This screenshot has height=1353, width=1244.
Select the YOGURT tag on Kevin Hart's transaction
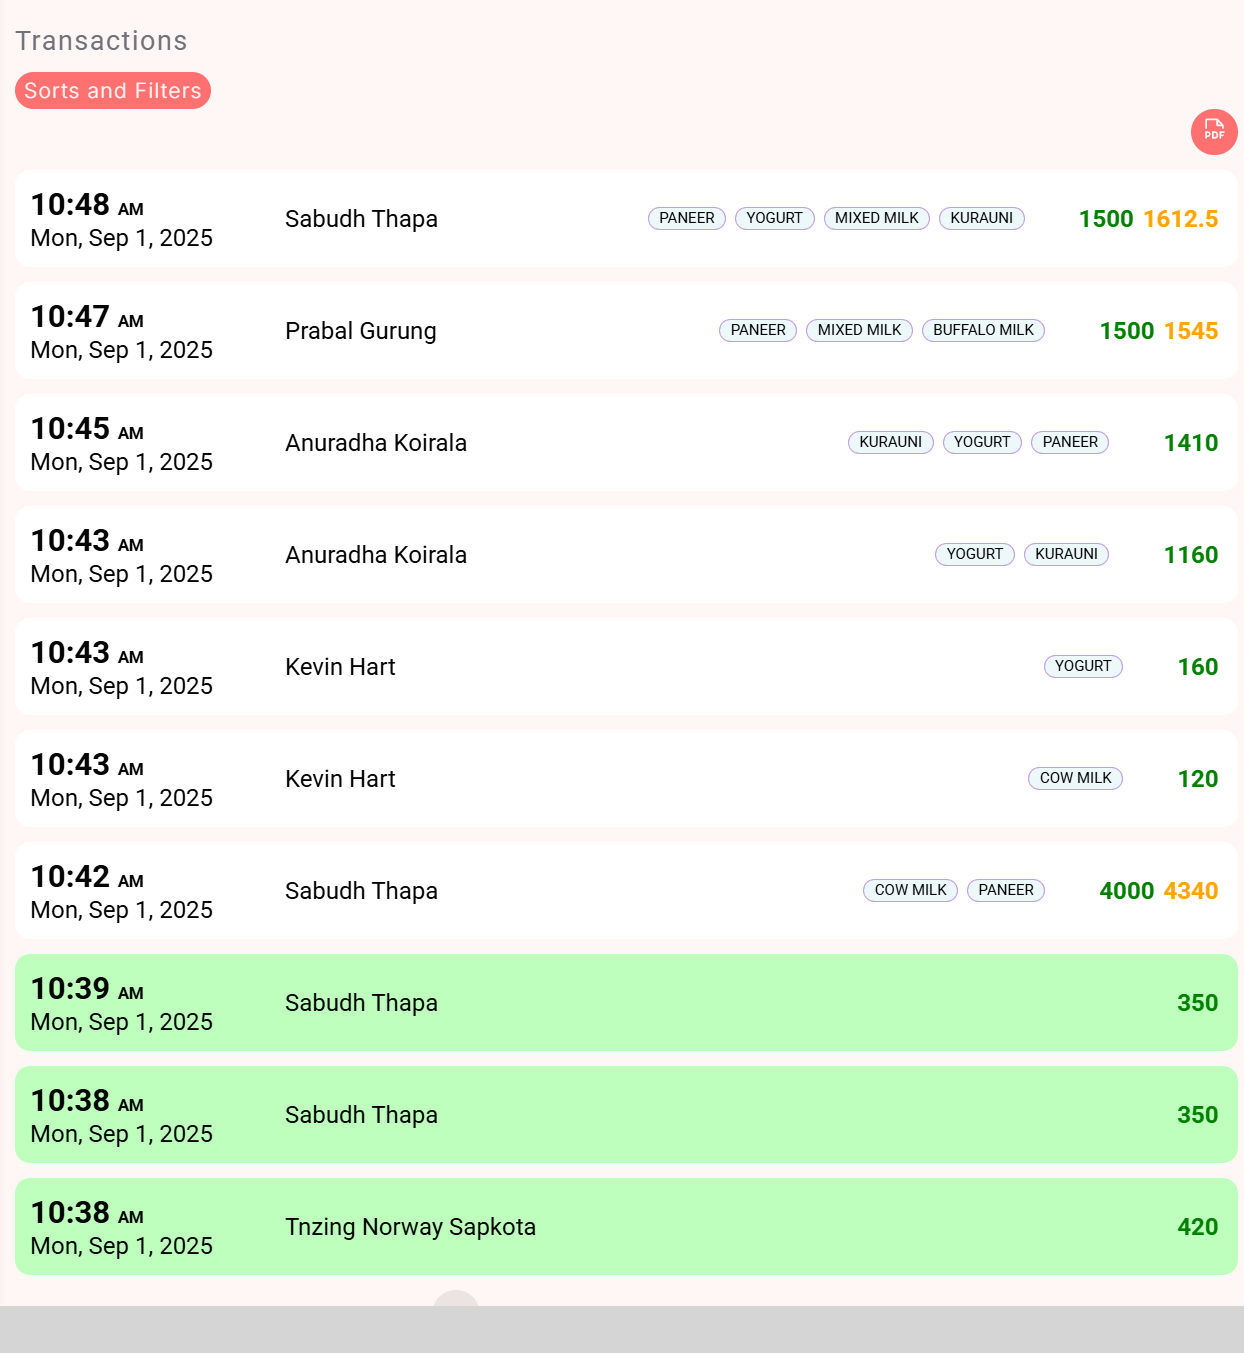1083,666
